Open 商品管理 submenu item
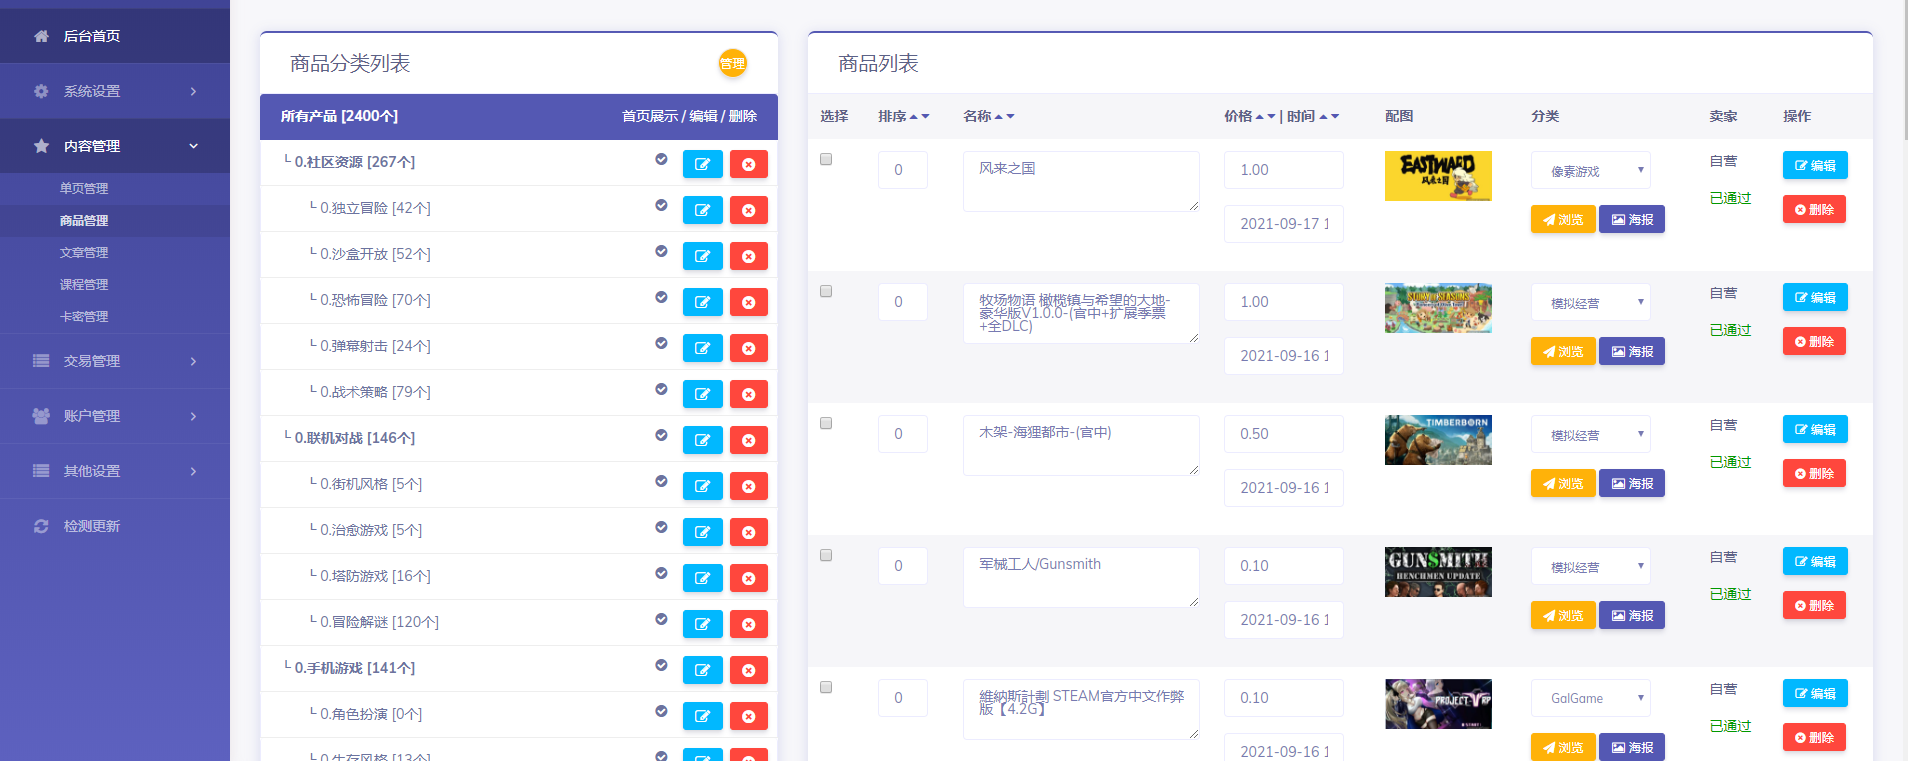 pos(84,220)
